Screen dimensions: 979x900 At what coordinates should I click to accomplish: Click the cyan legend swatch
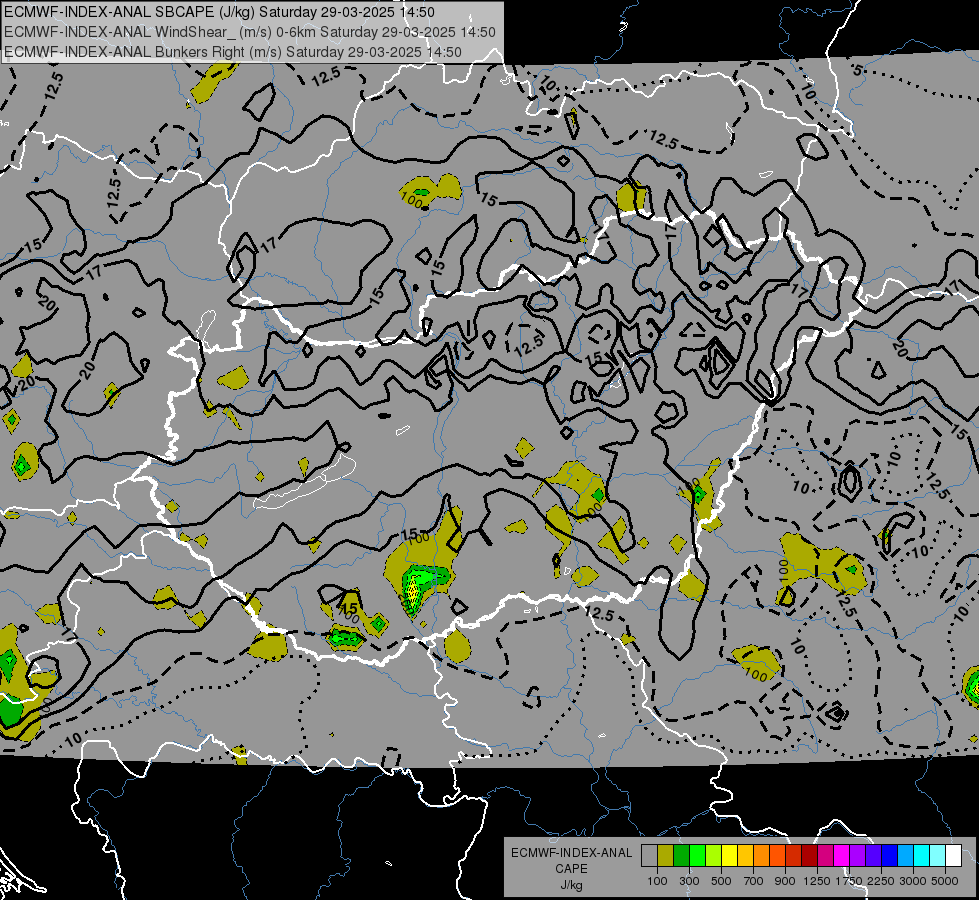click(922, 855)
